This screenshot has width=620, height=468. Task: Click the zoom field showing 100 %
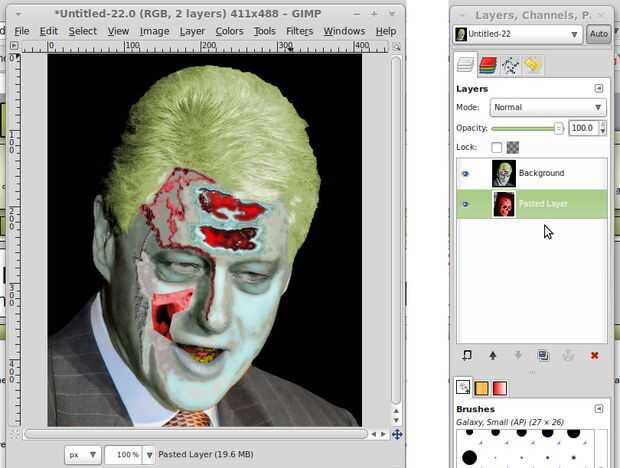point(124,455)
